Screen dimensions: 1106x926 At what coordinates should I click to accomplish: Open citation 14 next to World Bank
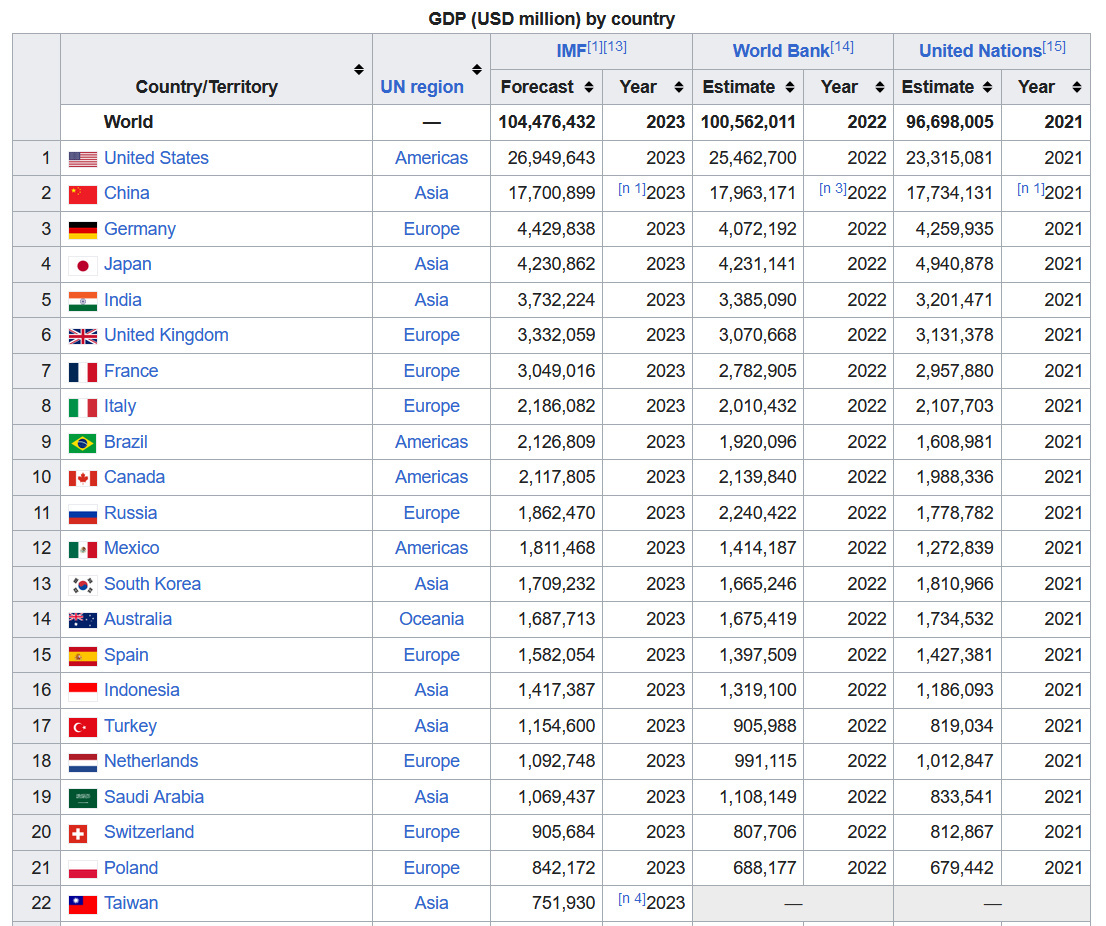[x=842, y=47]
